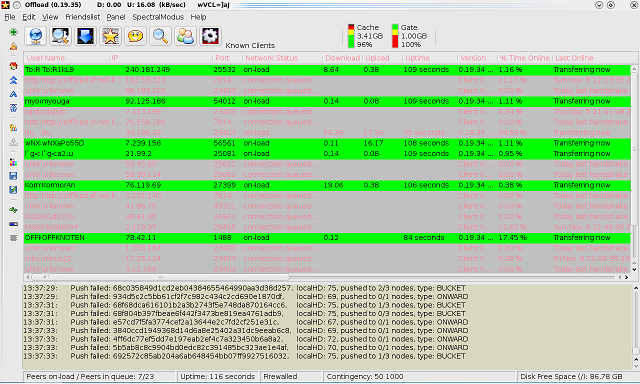Click the single blue up-arrow sidebar icon
Screen dimensions: 640x384
(13, 94)
